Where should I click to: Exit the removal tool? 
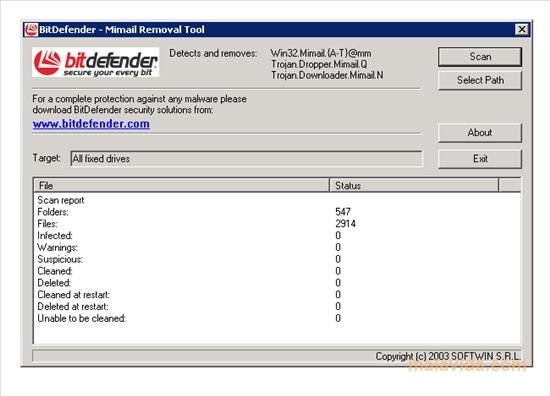(x=480, y=159)
